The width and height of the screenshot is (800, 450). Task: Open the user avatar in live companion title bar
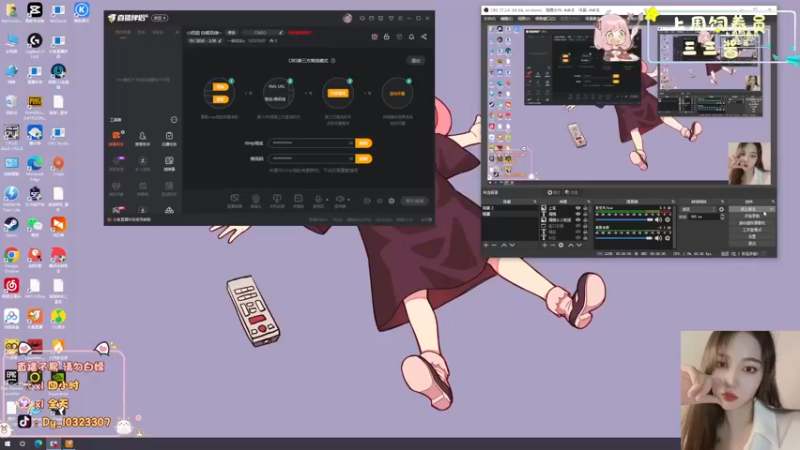pyautogui.click(x=347, y=18)
